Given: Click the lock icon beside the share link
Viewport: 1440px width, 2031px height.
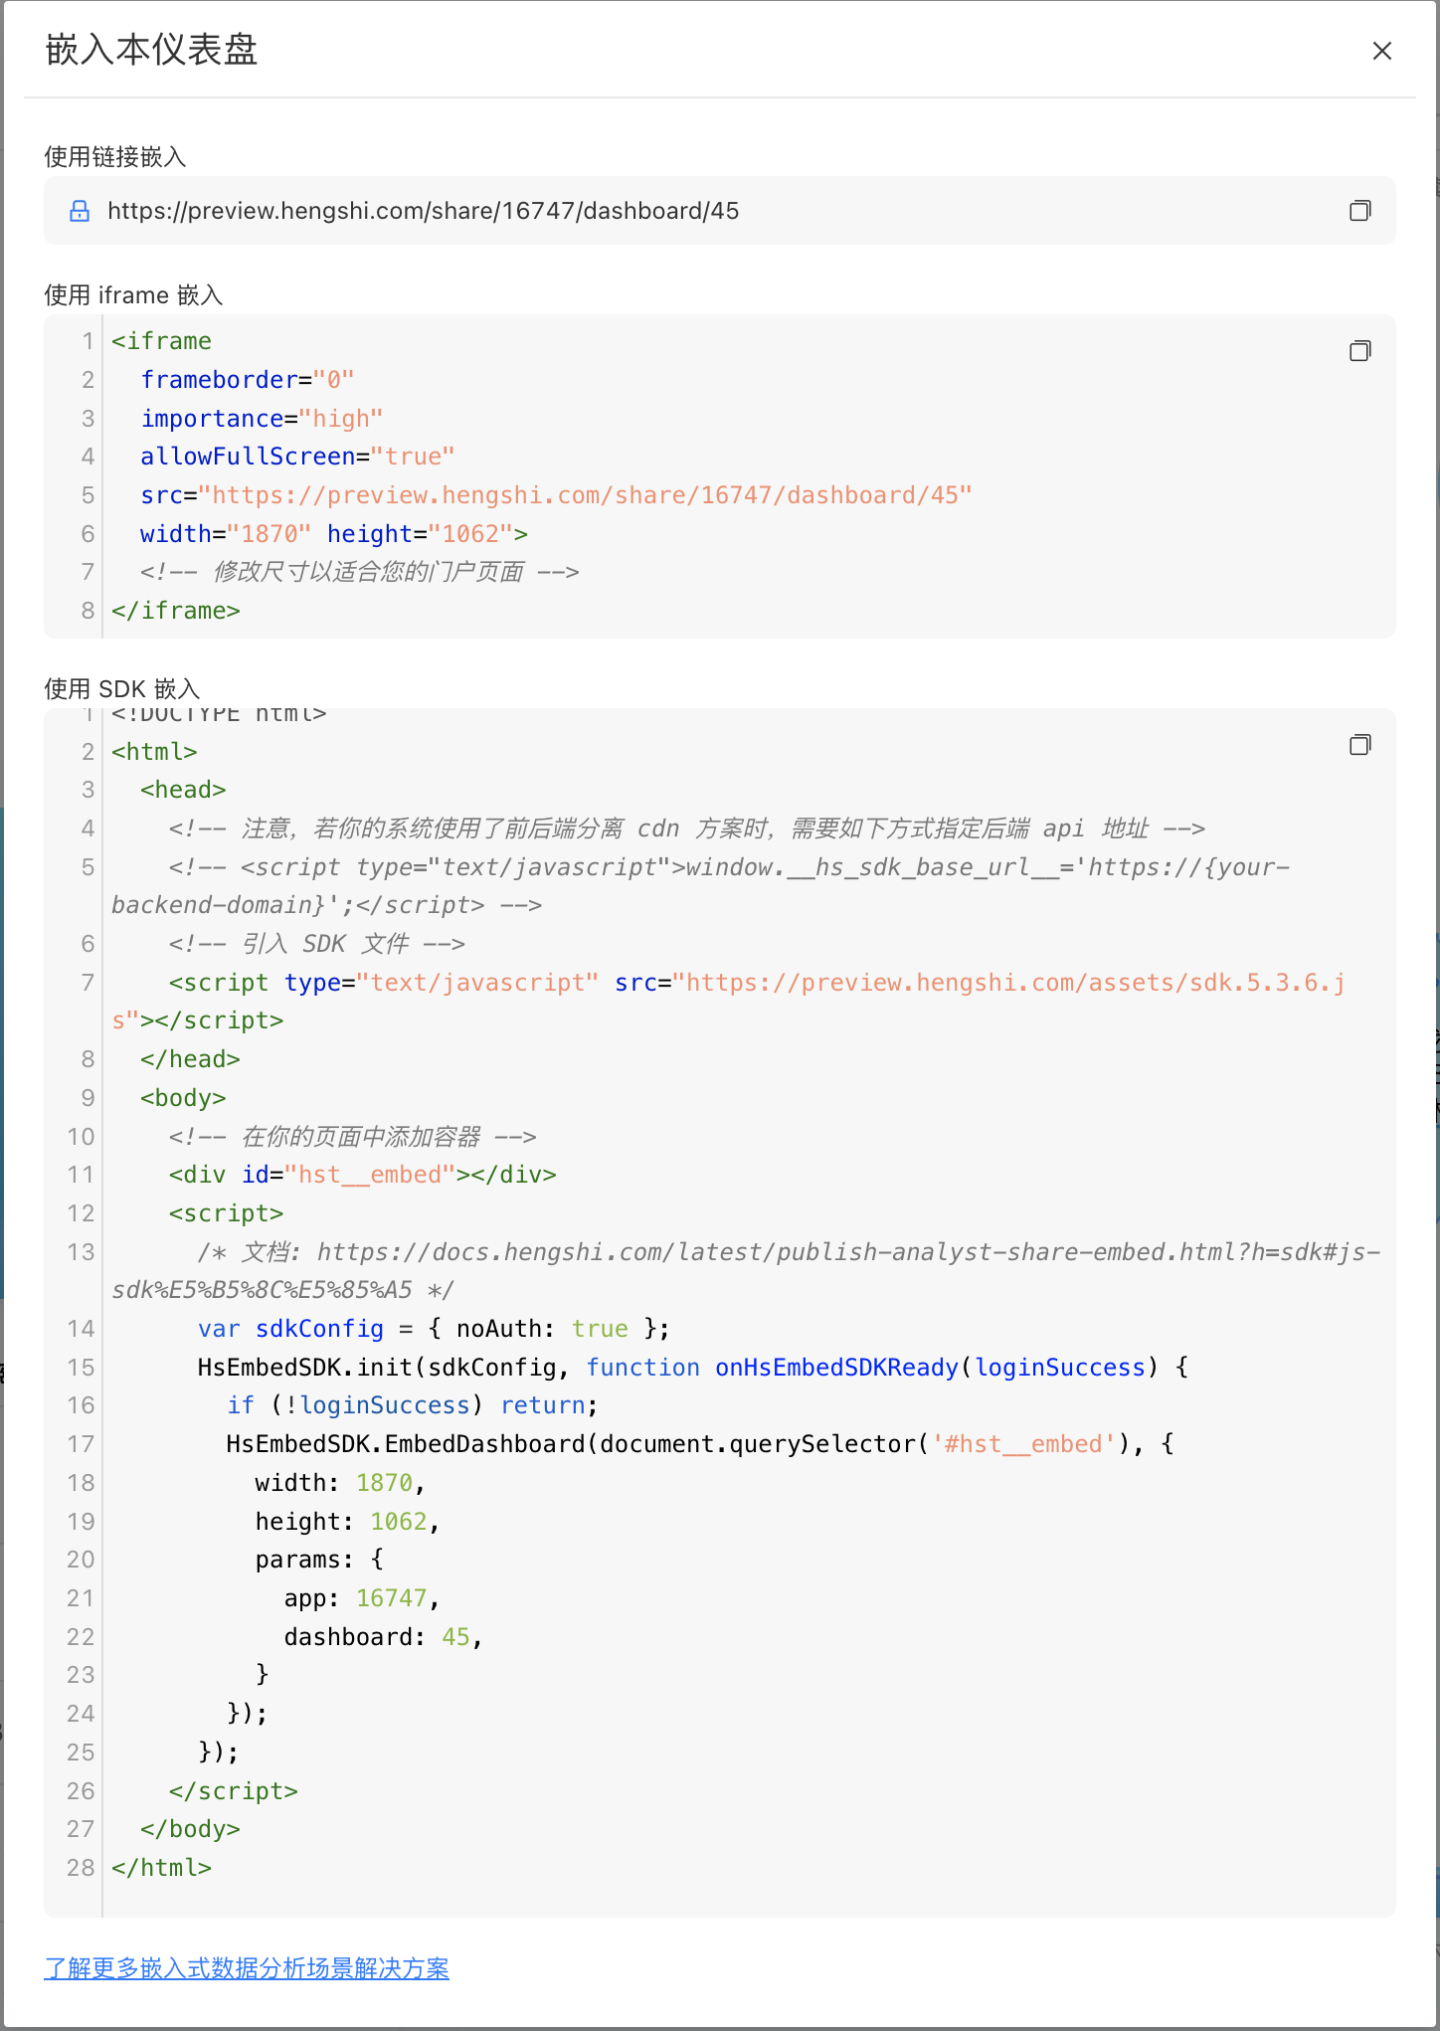Looking at the screenshot, I should point(79,211).
